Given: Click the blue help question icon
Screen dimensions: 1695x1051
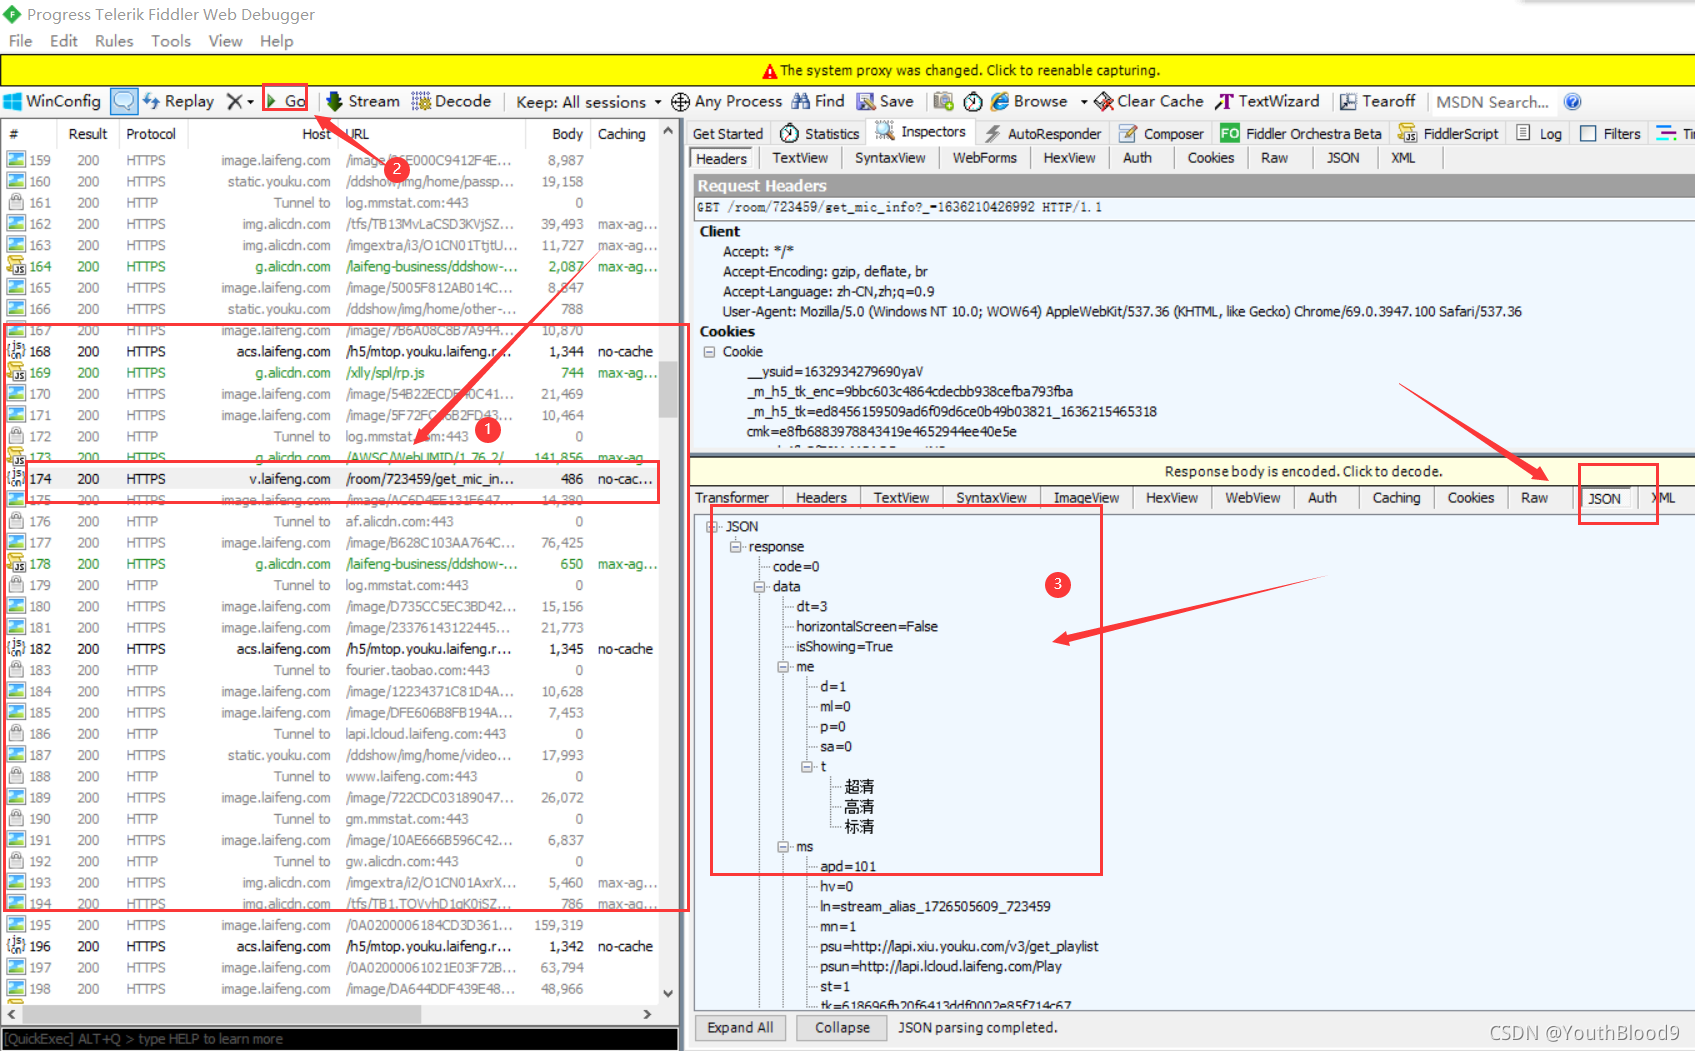Looking at the screenshot, I should click(x=1572, y=102).
